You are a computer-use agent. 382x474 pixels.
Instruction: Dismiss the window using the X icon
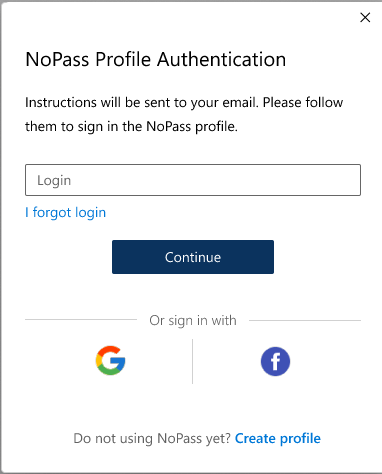[x=365, y=17]
